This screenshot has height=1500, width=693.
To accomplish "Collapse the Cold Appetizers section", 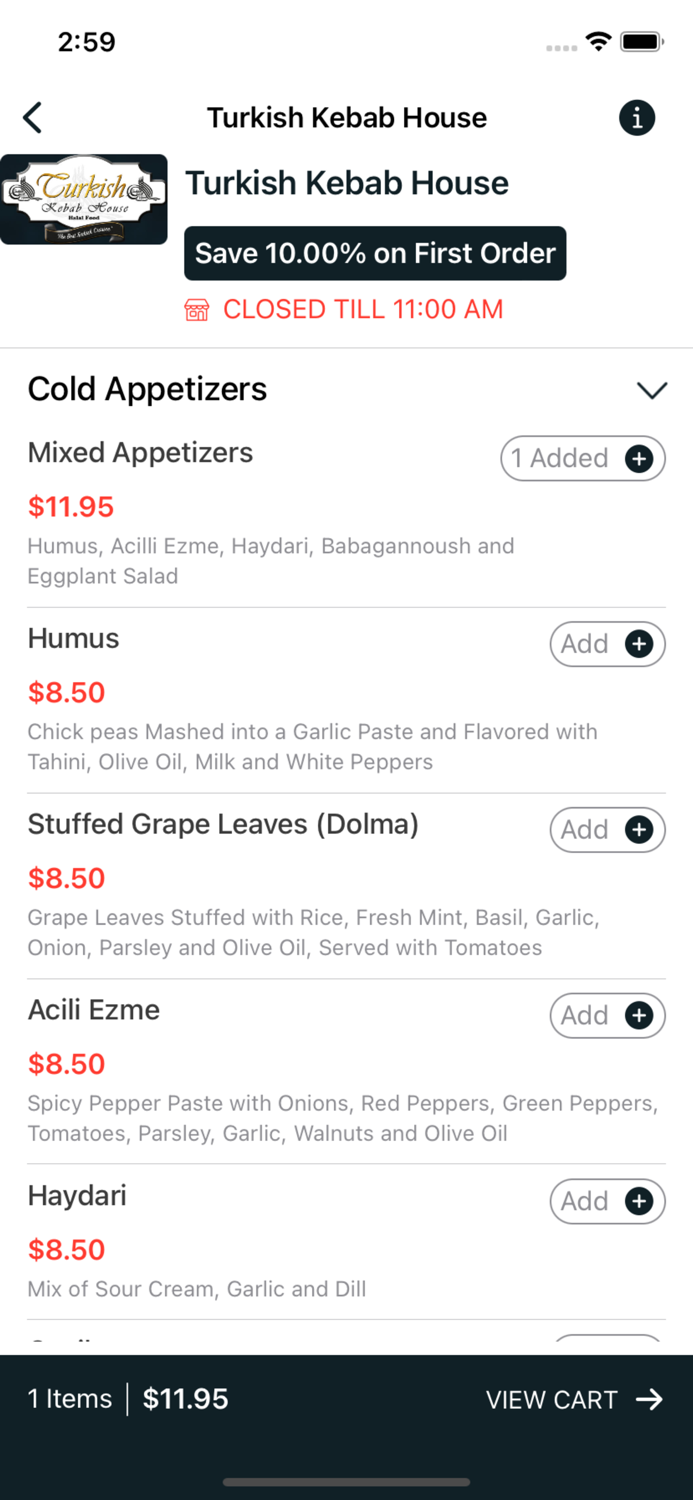I will coord(652,390).
